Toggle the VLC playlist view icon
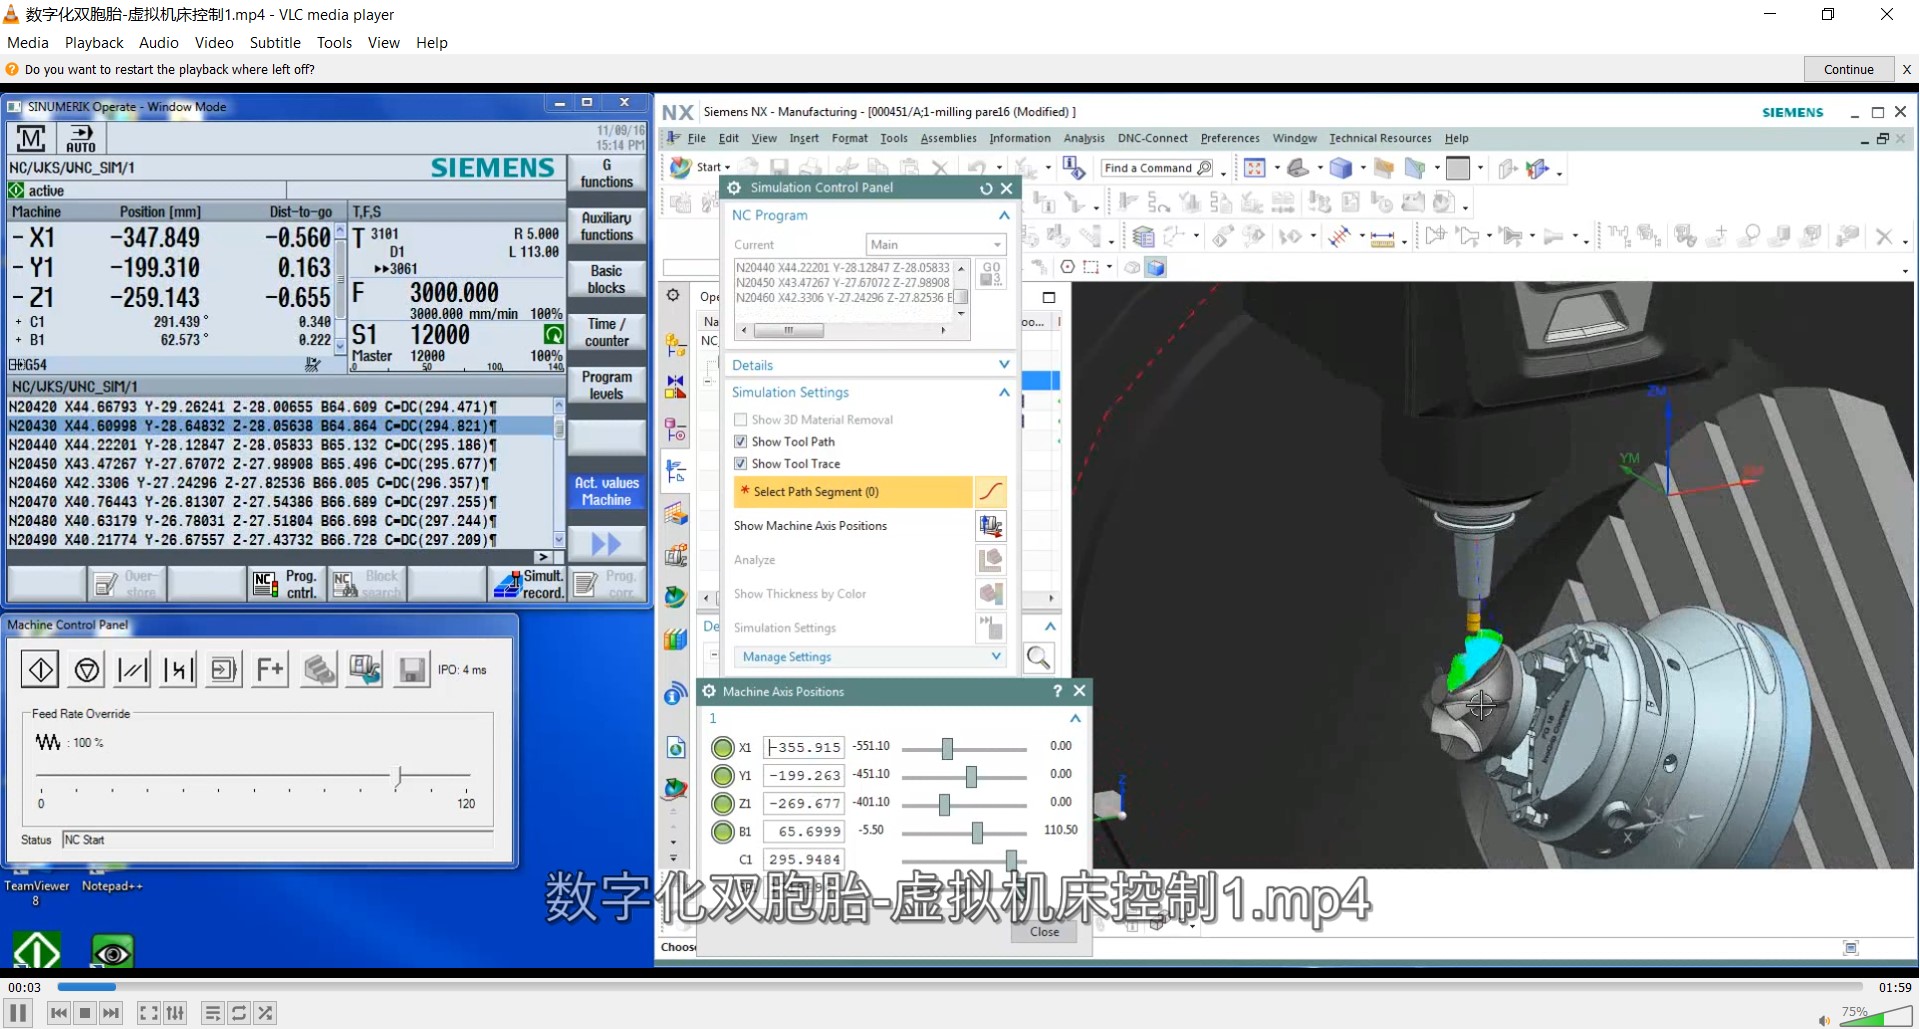The height and width of the screenshot is (1029, 1920). 212,1013
